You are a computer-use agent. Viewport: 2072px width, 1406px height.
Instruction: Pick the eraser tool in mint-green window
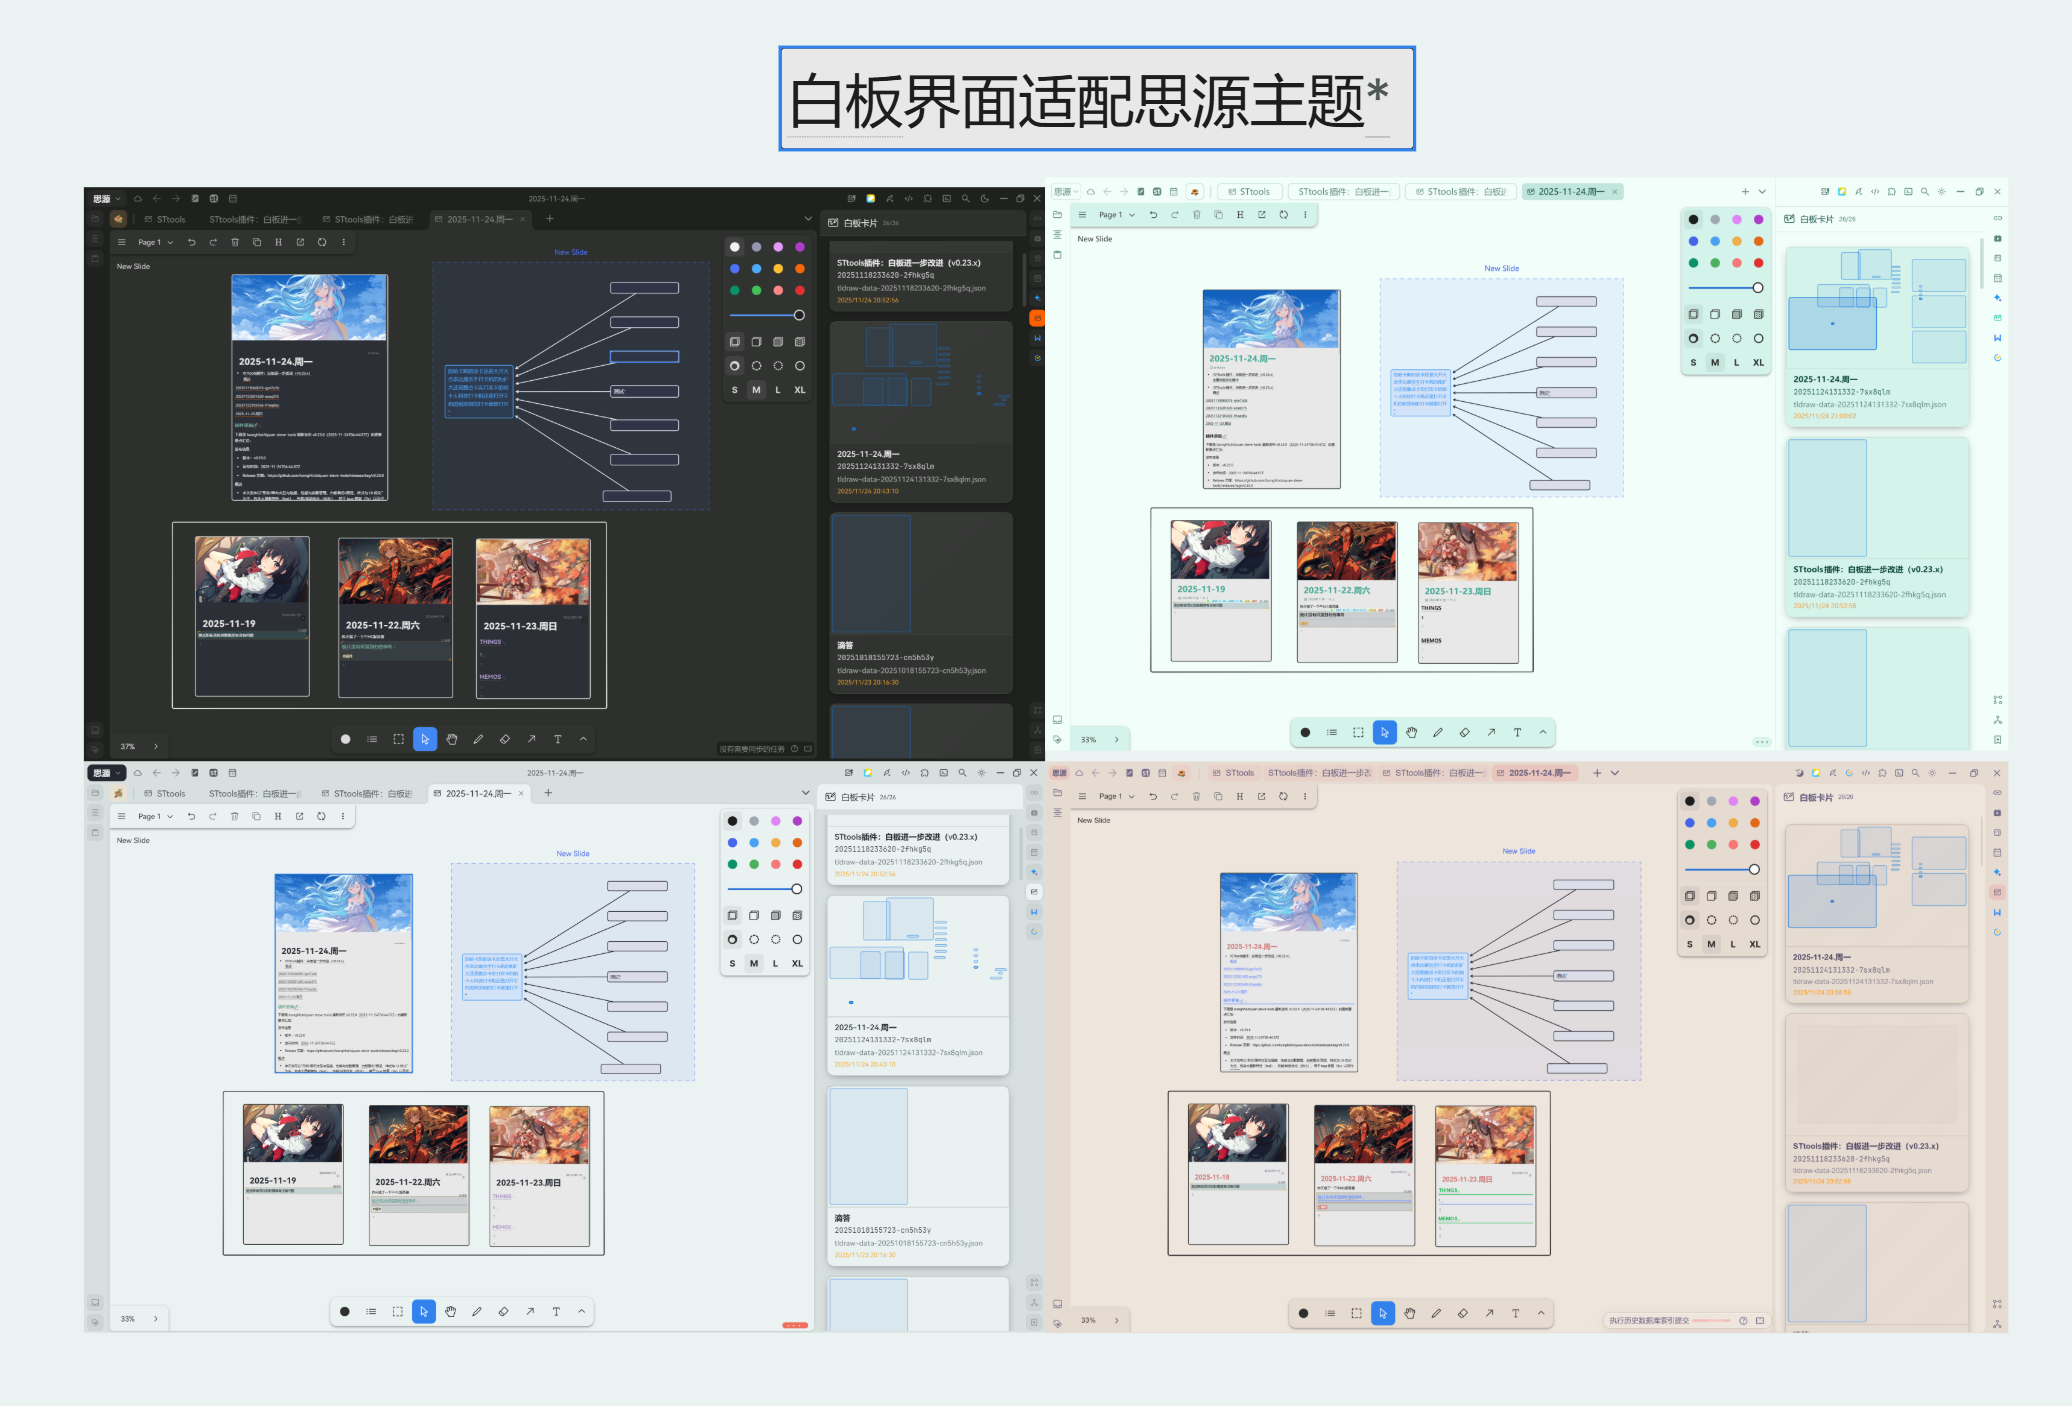click(1464, 732)
